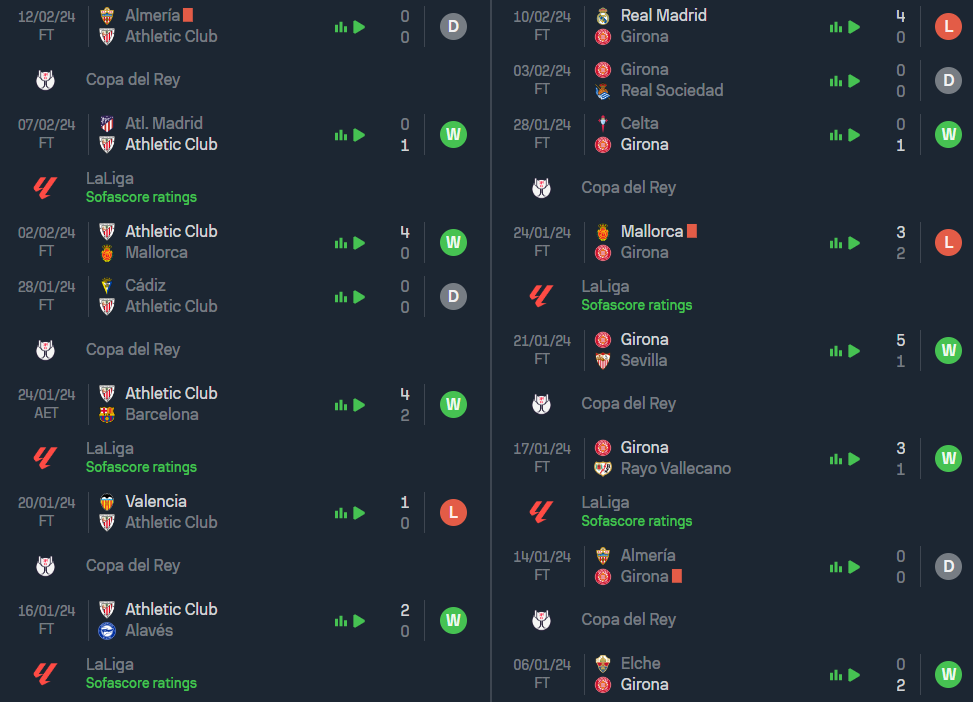Open the LaLiga header above Athletic Club vs Mallorca

110,178
